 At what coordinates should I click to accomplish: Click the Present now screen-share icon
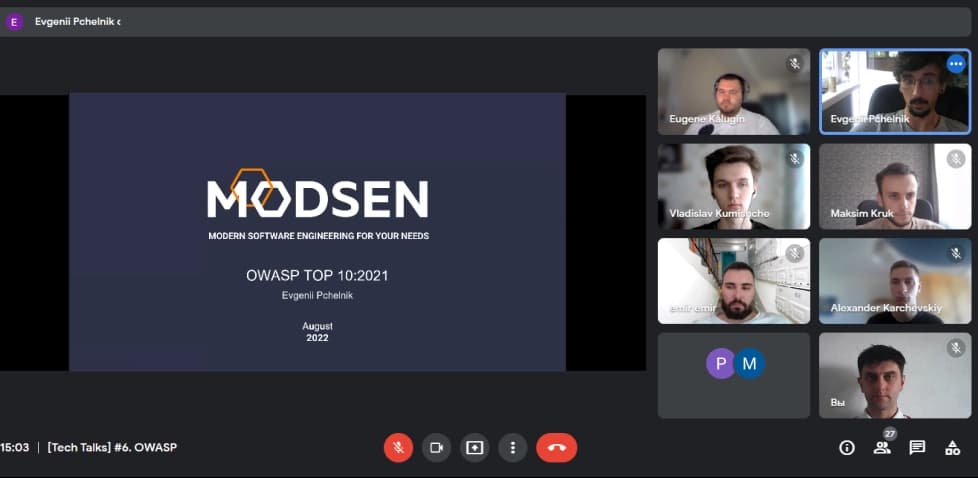pyautogui.click(x=474, y=447)
